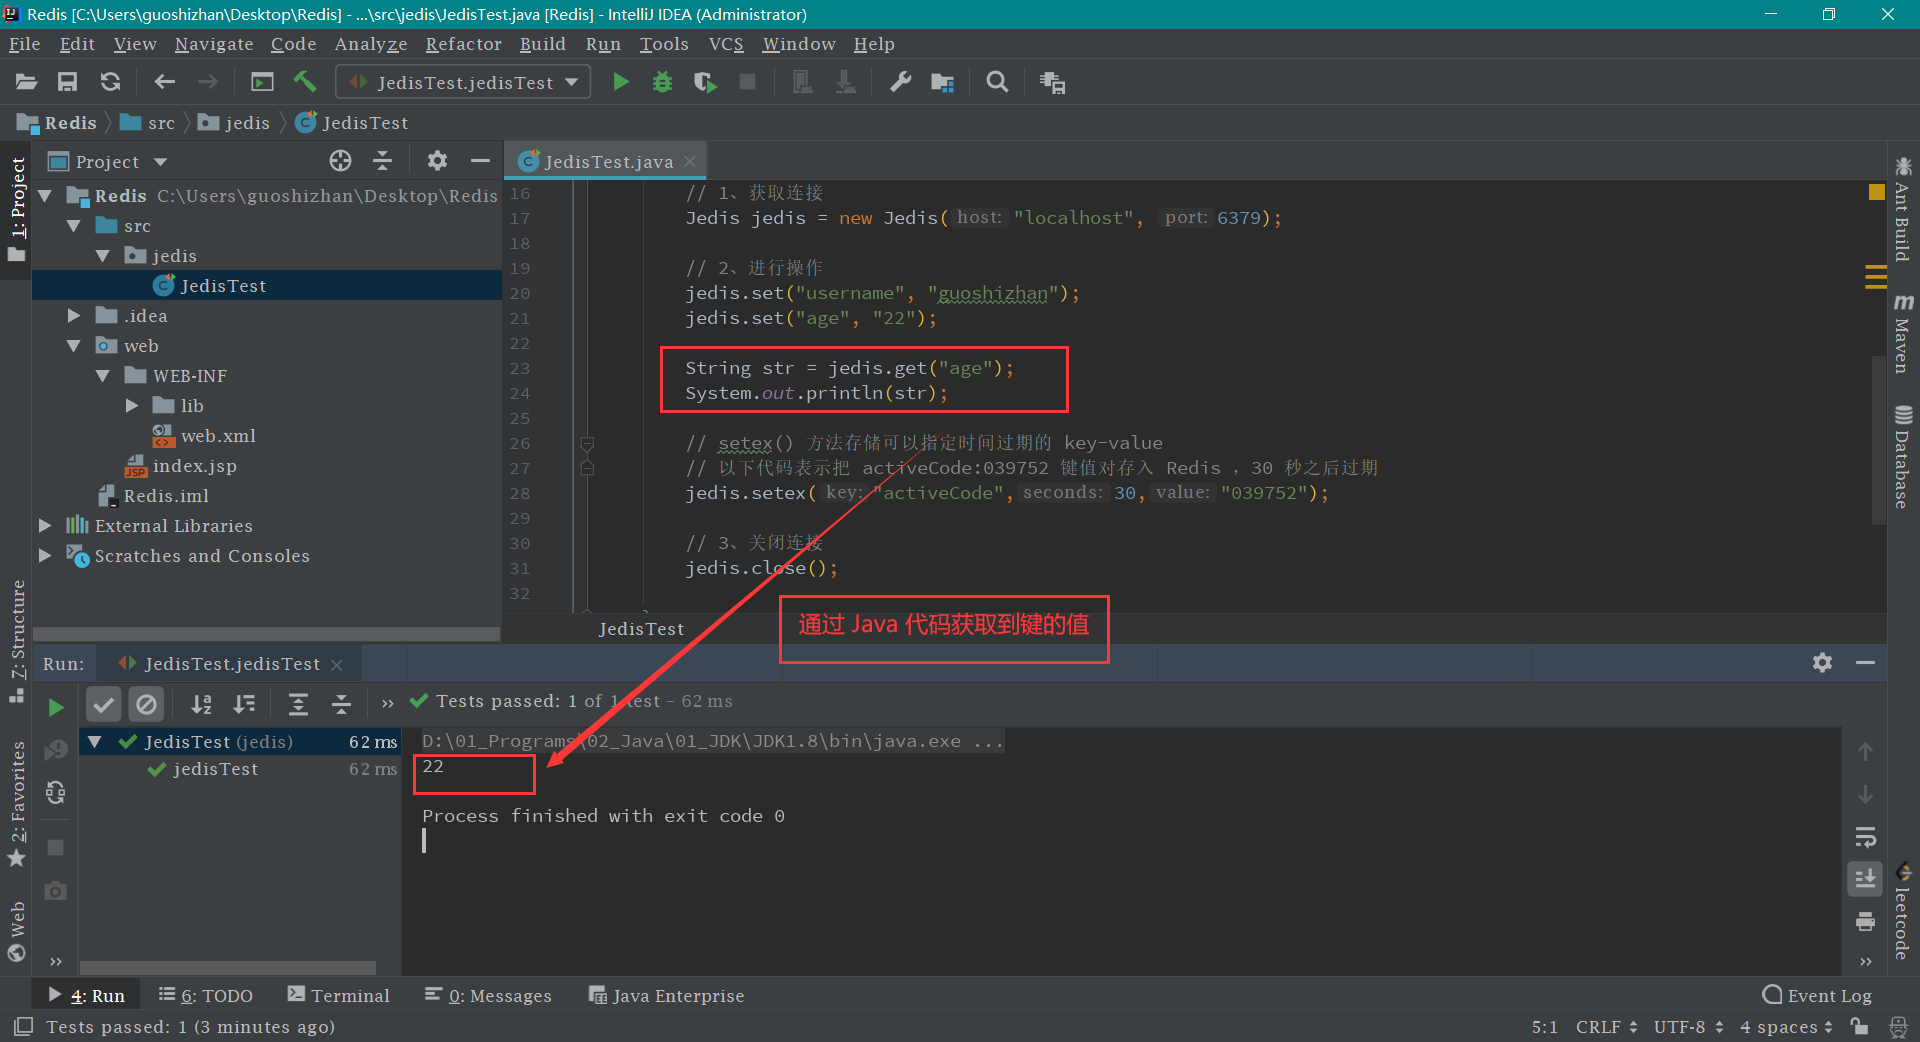Screen dimensions: 1920x1042
Task: Open JedisTest.jedisTest run configuration dropdown
Action: pos(463,82)
